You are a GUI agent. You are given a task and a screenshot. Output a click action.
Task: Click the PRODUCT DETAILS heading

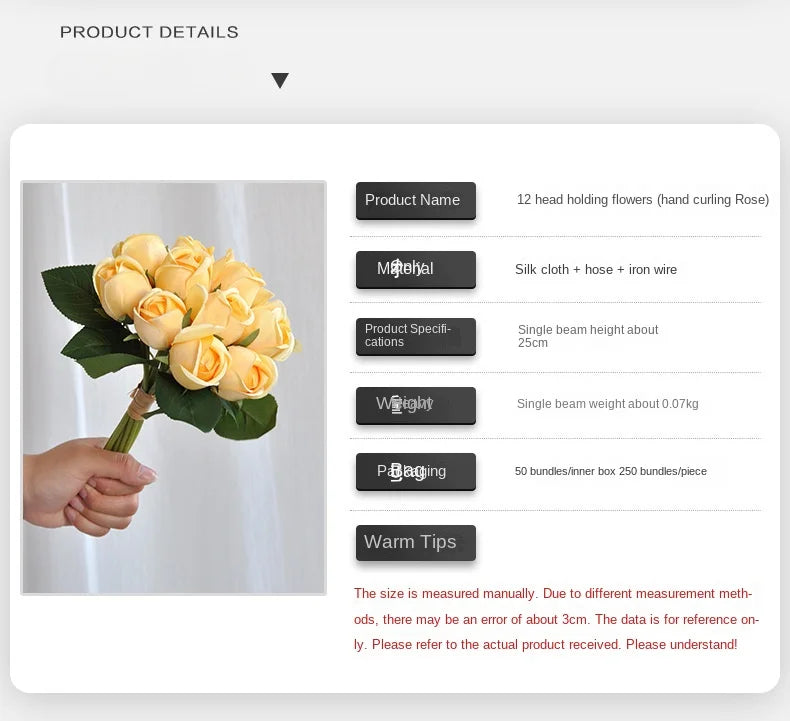point(149,32)
